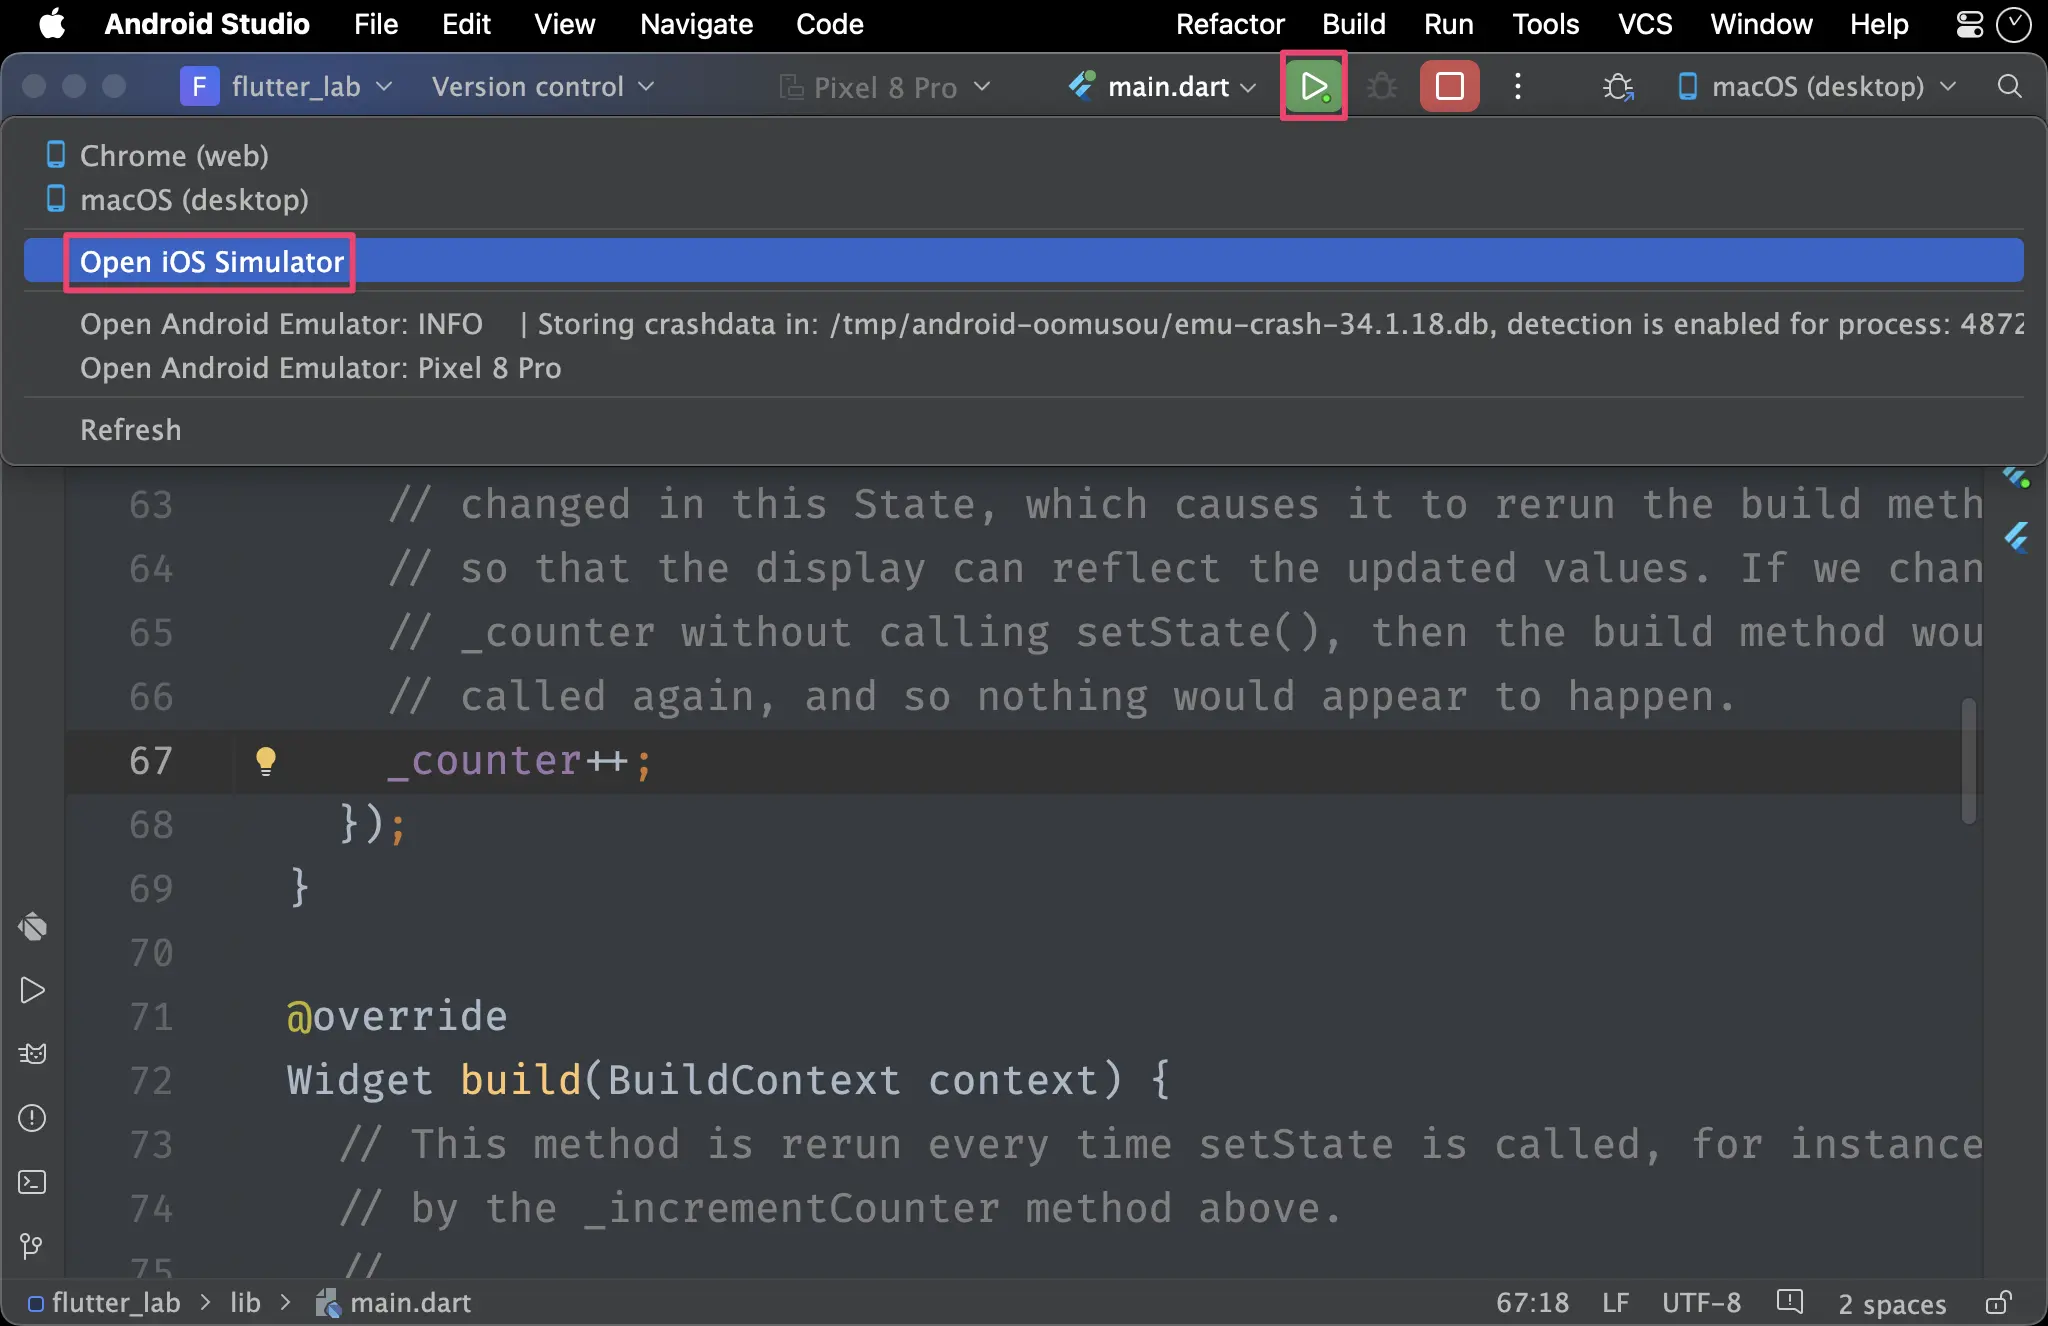Open the Logcat tool window icon
Screen dimensions: 2048x1326
(32, 1054)
